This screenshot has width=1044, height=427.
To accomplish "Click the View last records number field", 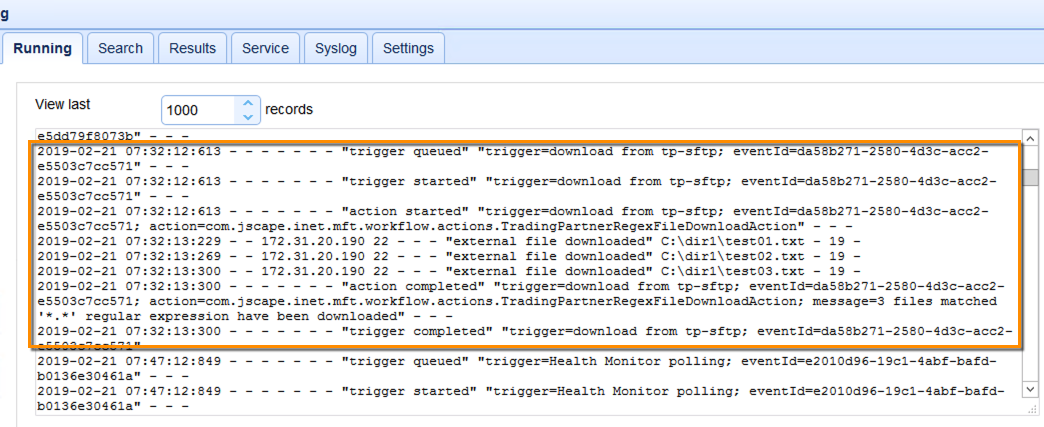I will coord(198,110).
